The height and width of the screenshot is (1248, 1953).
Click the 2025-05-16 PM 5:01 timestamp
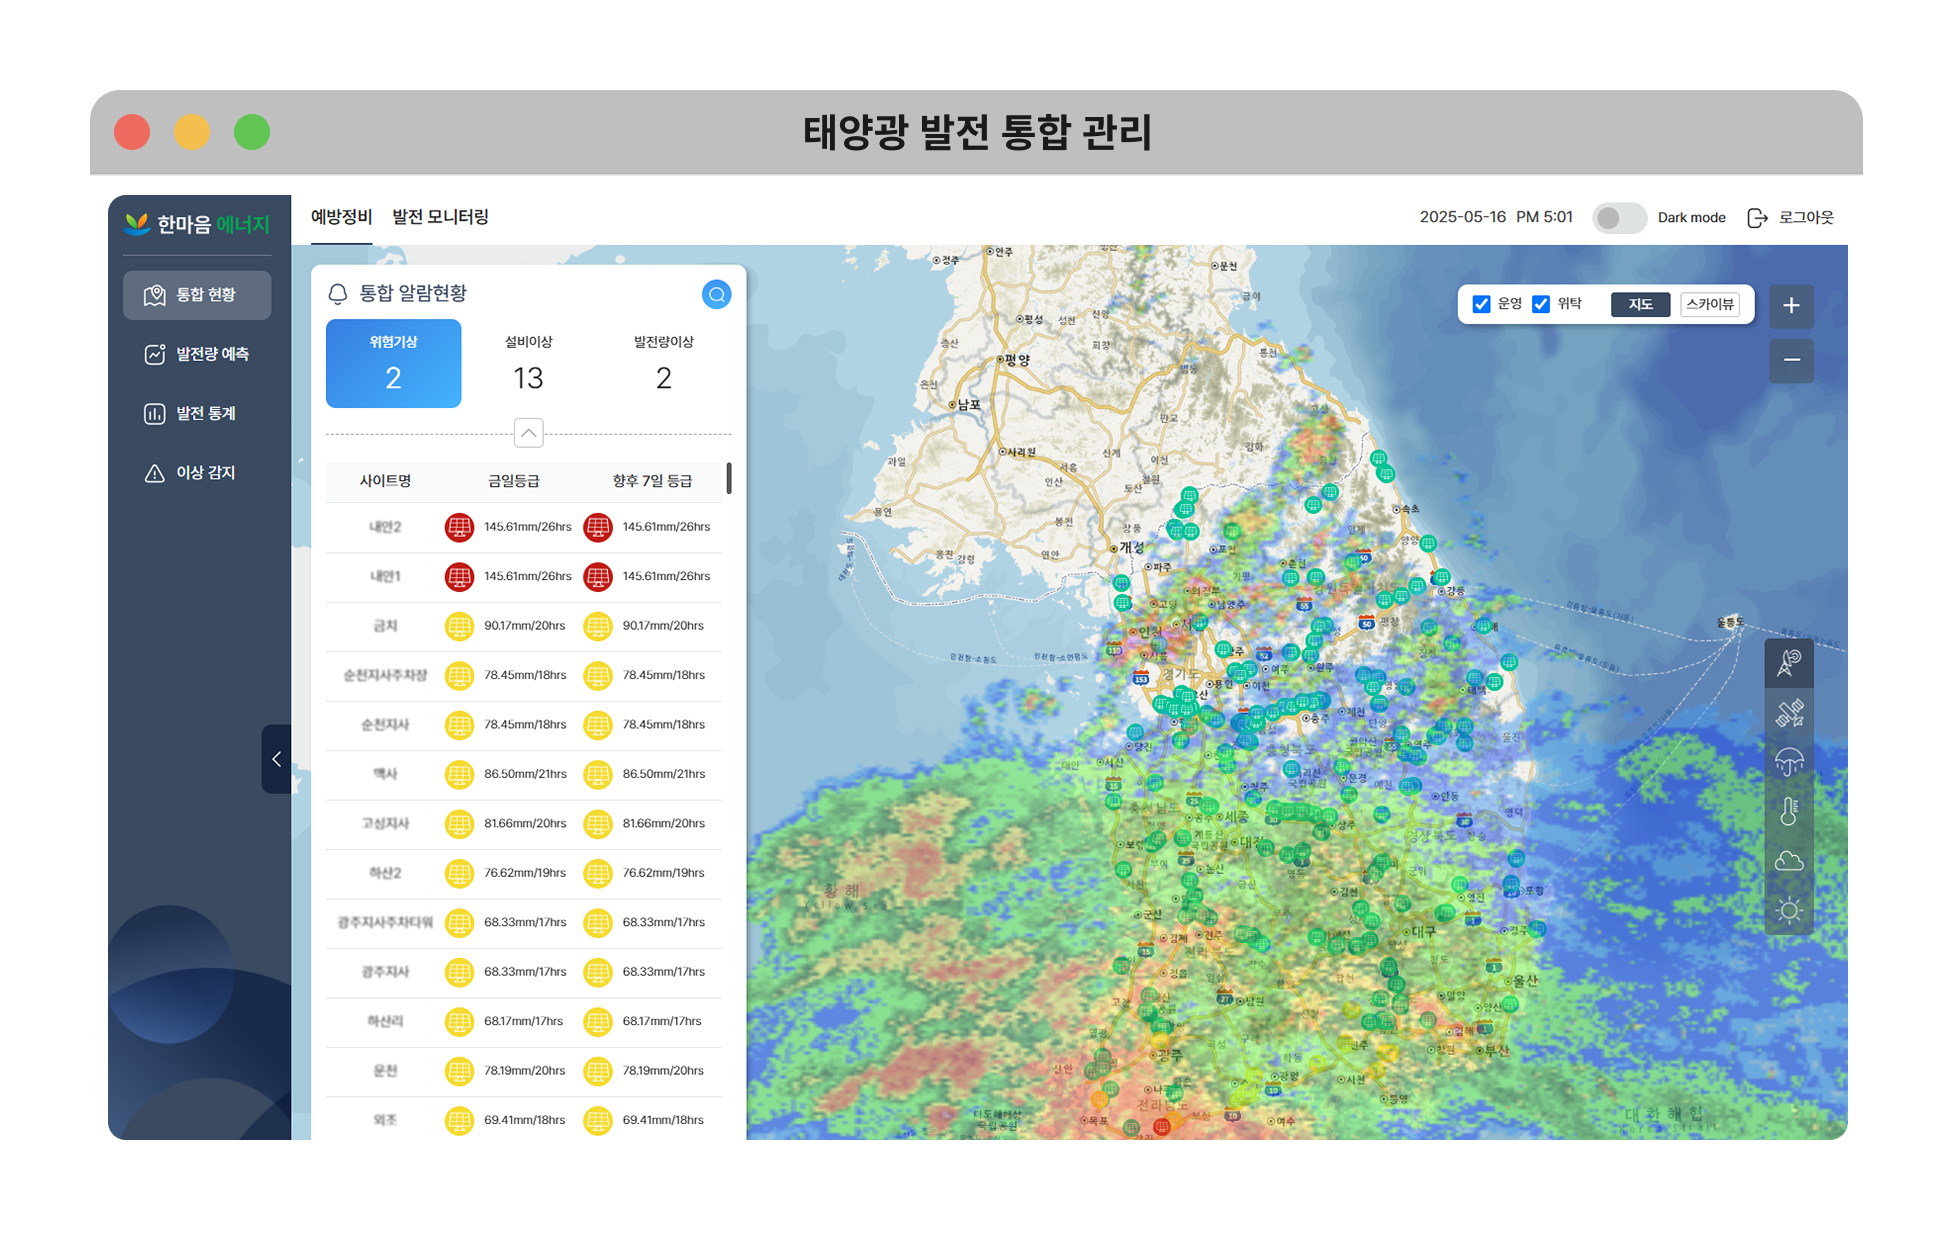pyautogui.click(x=1496, y=217)
